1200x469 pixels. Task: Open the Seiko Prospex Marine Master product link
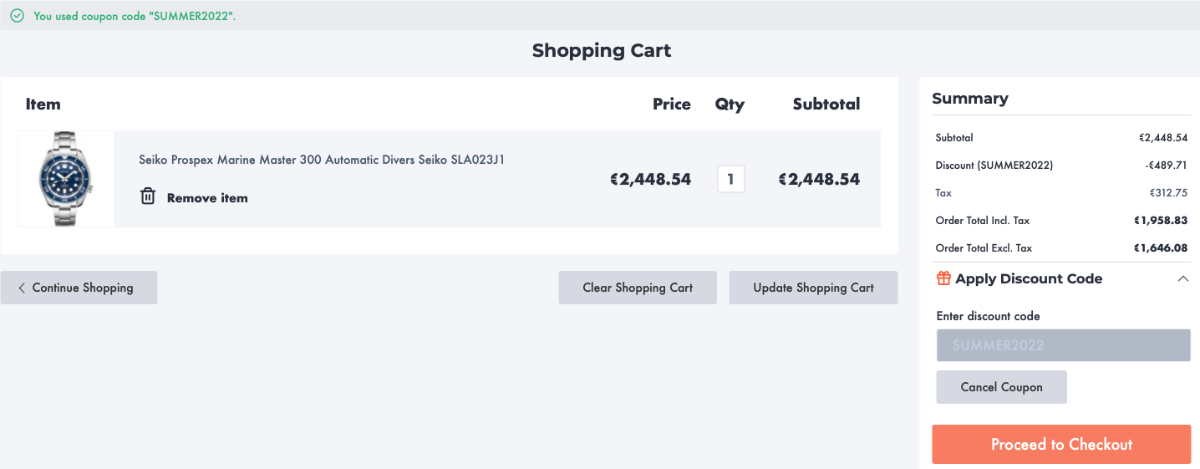coord(327,160)
